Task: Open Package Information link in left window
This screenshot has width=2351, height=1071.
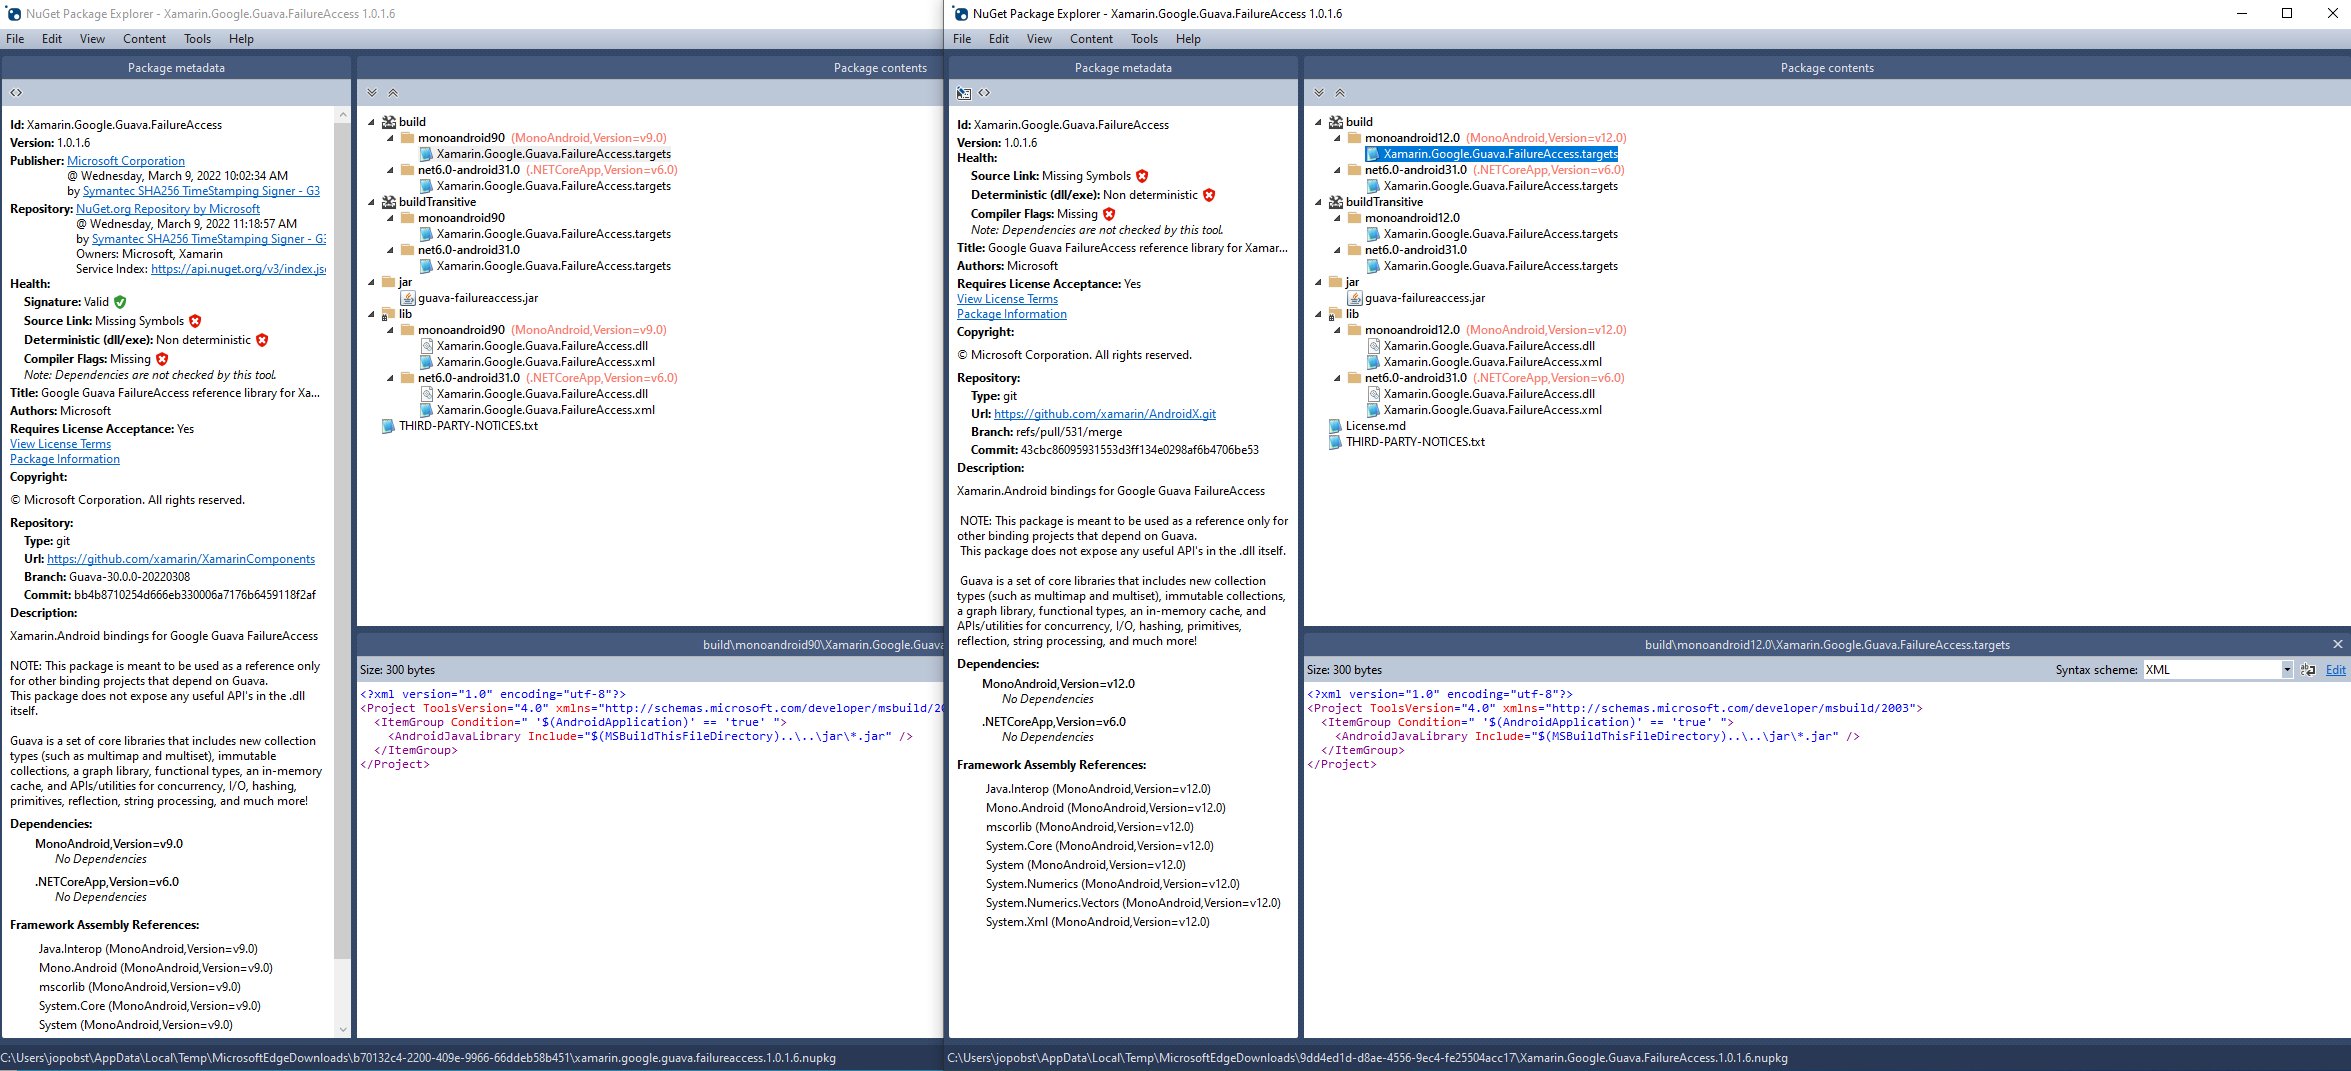Action: (x=65, y=459)
